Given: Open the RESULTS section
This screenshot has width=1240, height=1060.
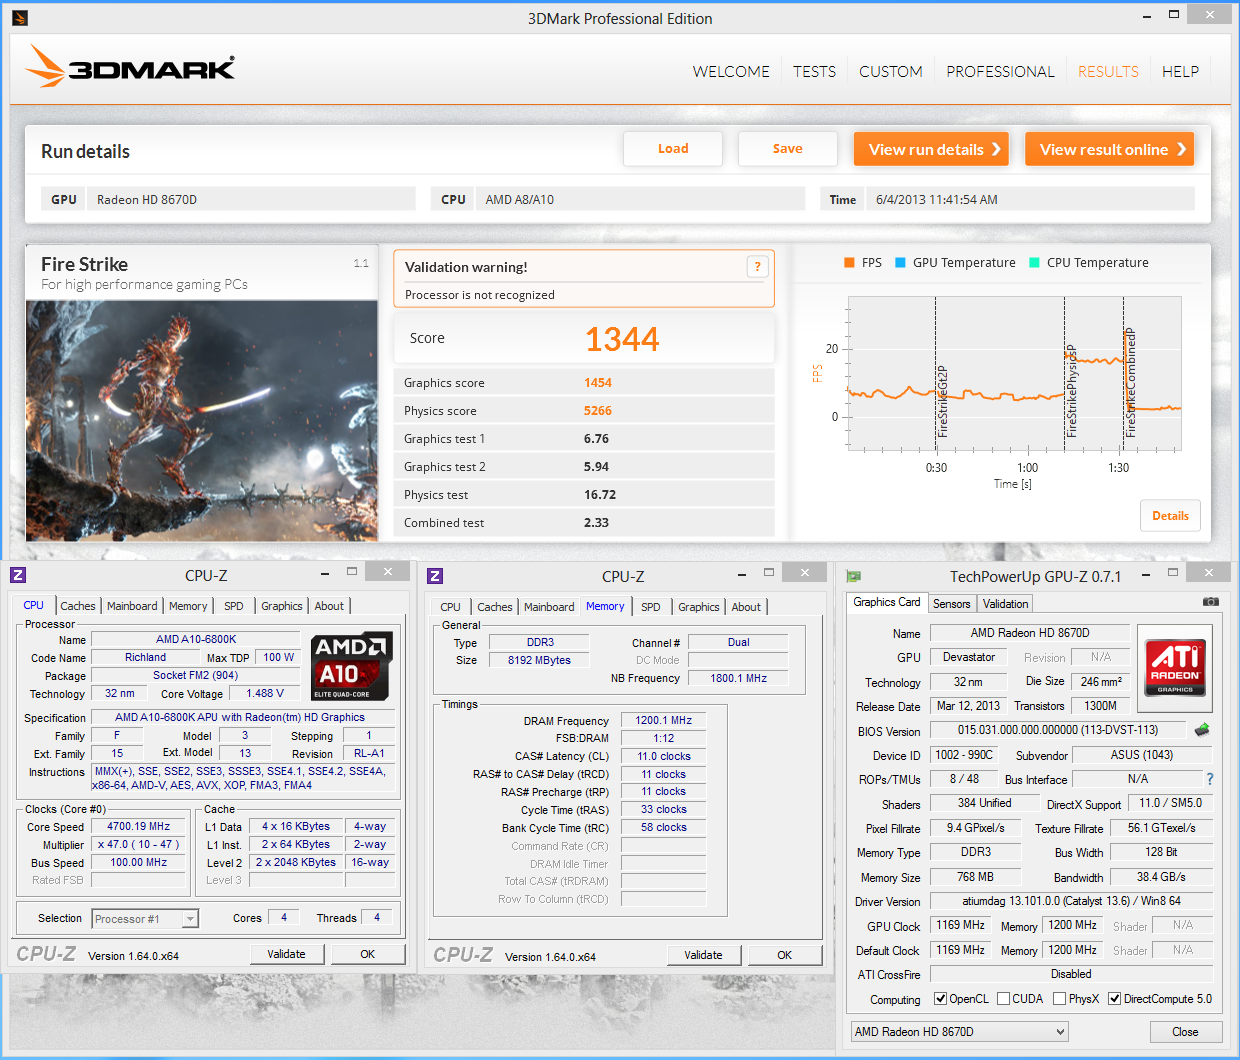Looking at the screenshot, I should (1108, 72).
